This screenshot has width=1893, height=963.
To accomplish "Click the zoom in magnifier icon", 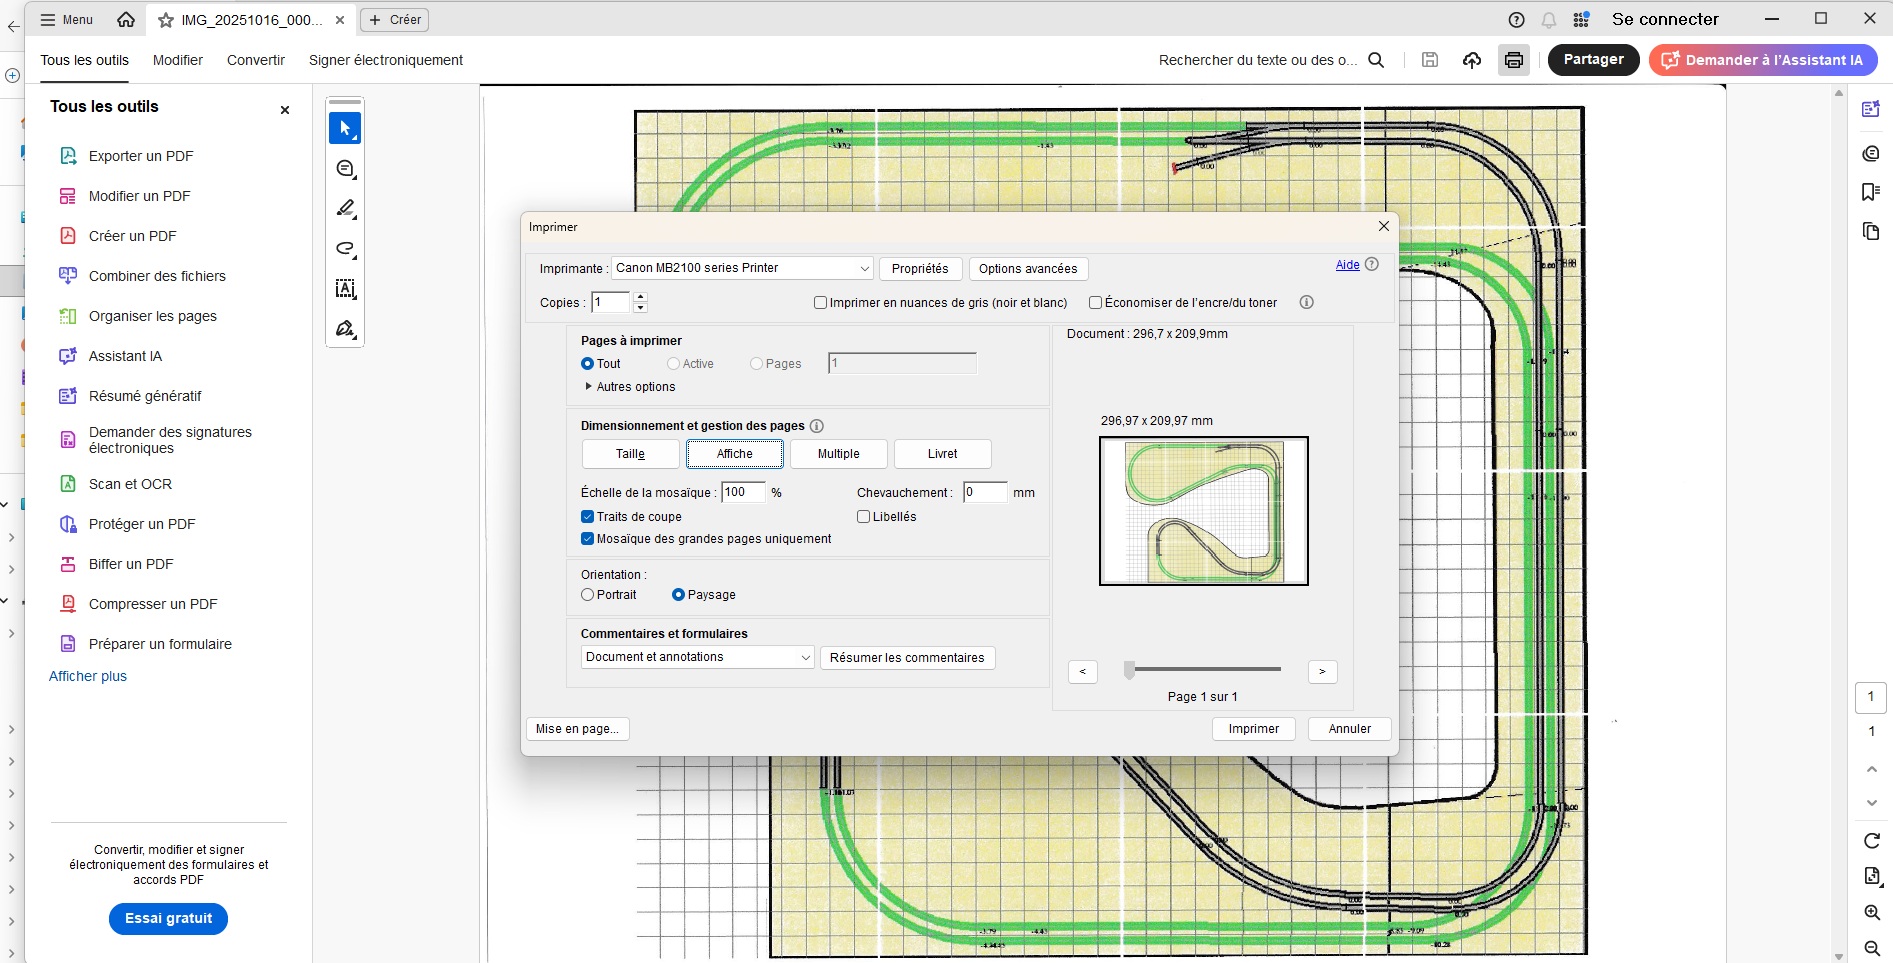I will click(x=1871, y=912).
